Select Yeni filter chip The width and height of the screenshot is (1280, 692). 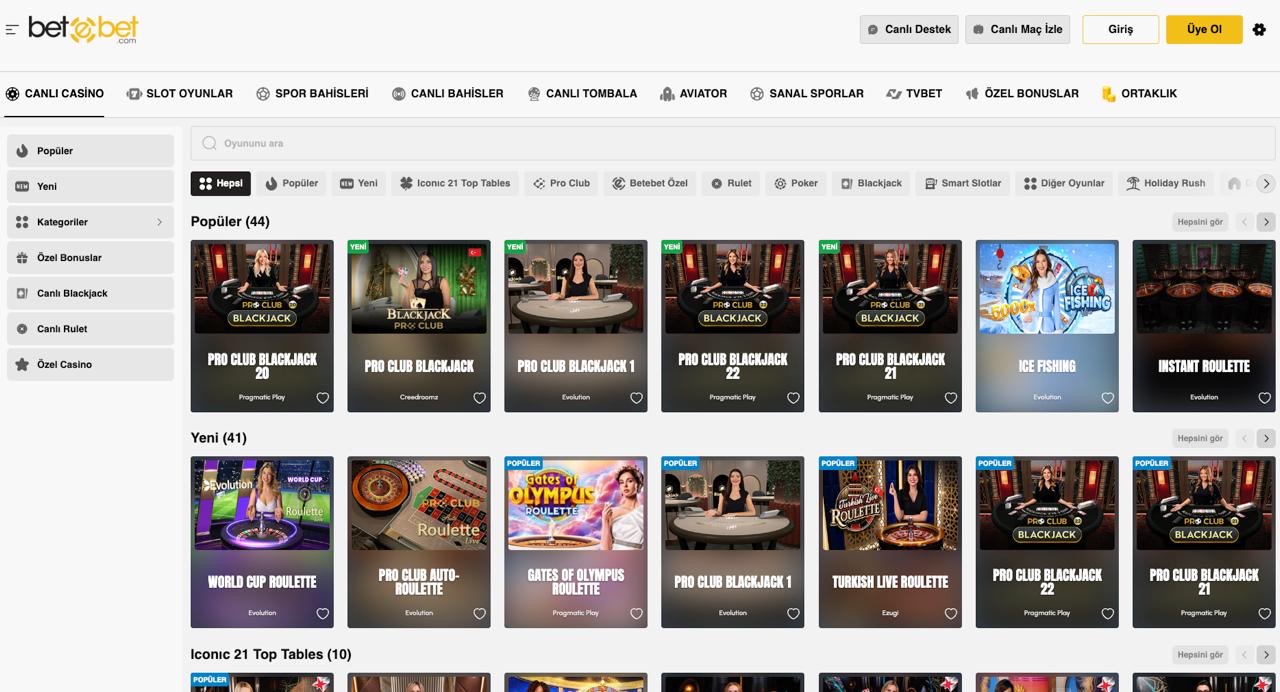(x=359, y=184)
